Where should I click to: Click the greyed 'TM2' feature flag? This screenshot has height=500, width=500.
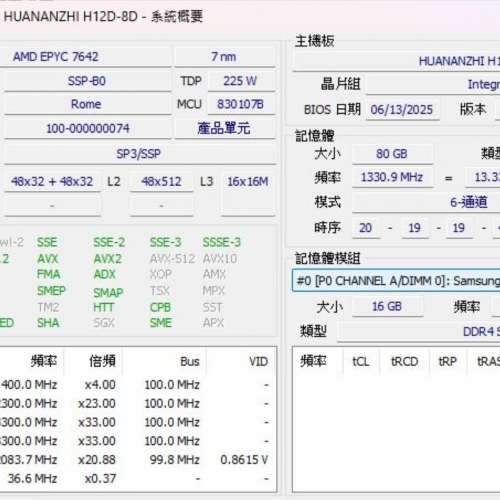point(48,307)
